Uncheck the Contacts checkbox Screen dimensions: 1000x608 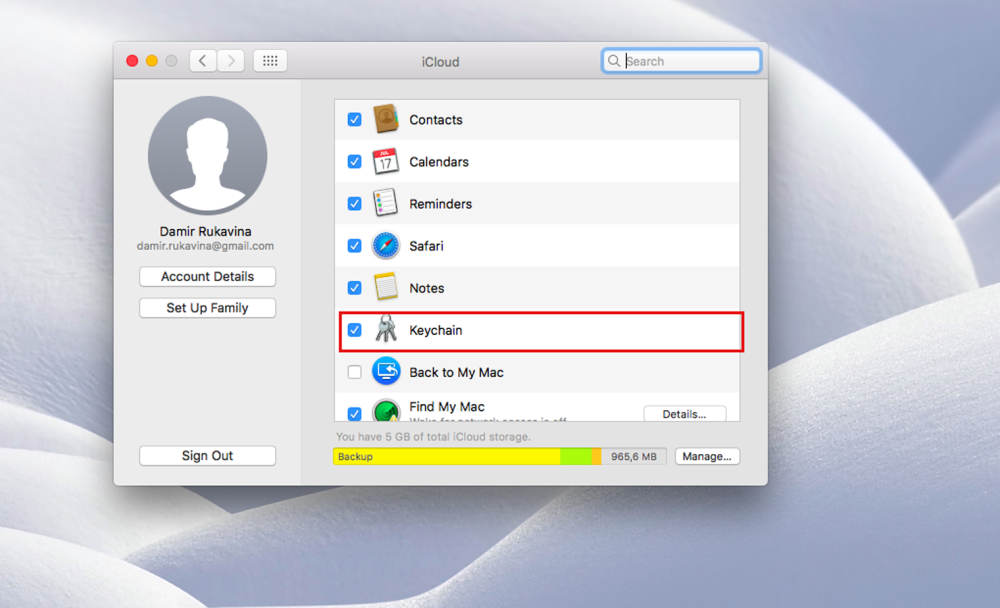pyautogui.click(x=355, y=119)
